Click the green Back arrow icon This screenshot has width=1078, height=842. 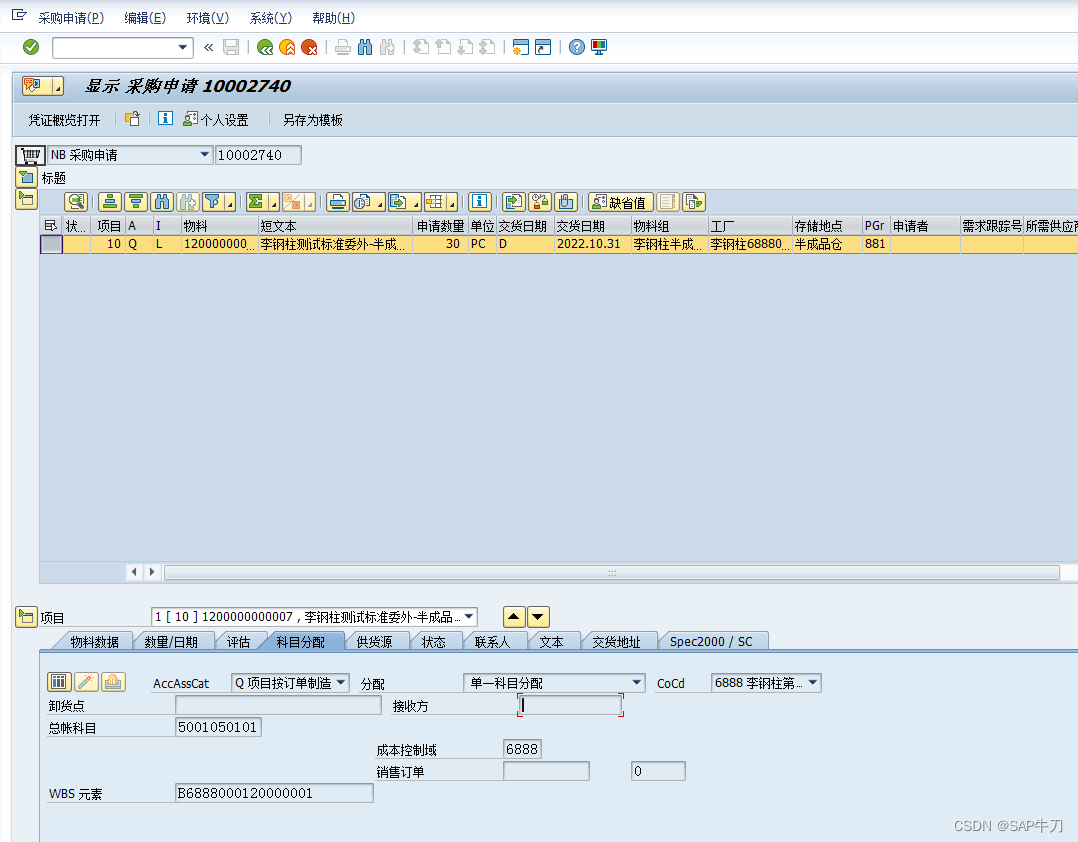(x=265, y=47)
